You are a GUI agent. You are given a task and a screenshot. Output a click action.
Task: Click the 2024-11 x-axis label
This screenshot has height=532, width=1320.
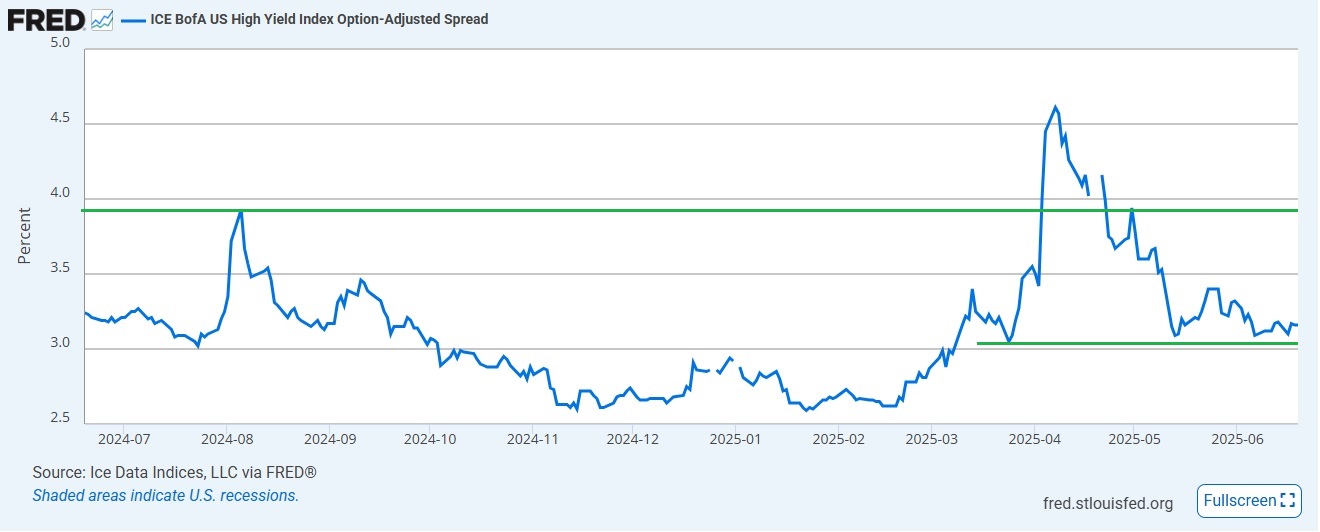(533, 438)
